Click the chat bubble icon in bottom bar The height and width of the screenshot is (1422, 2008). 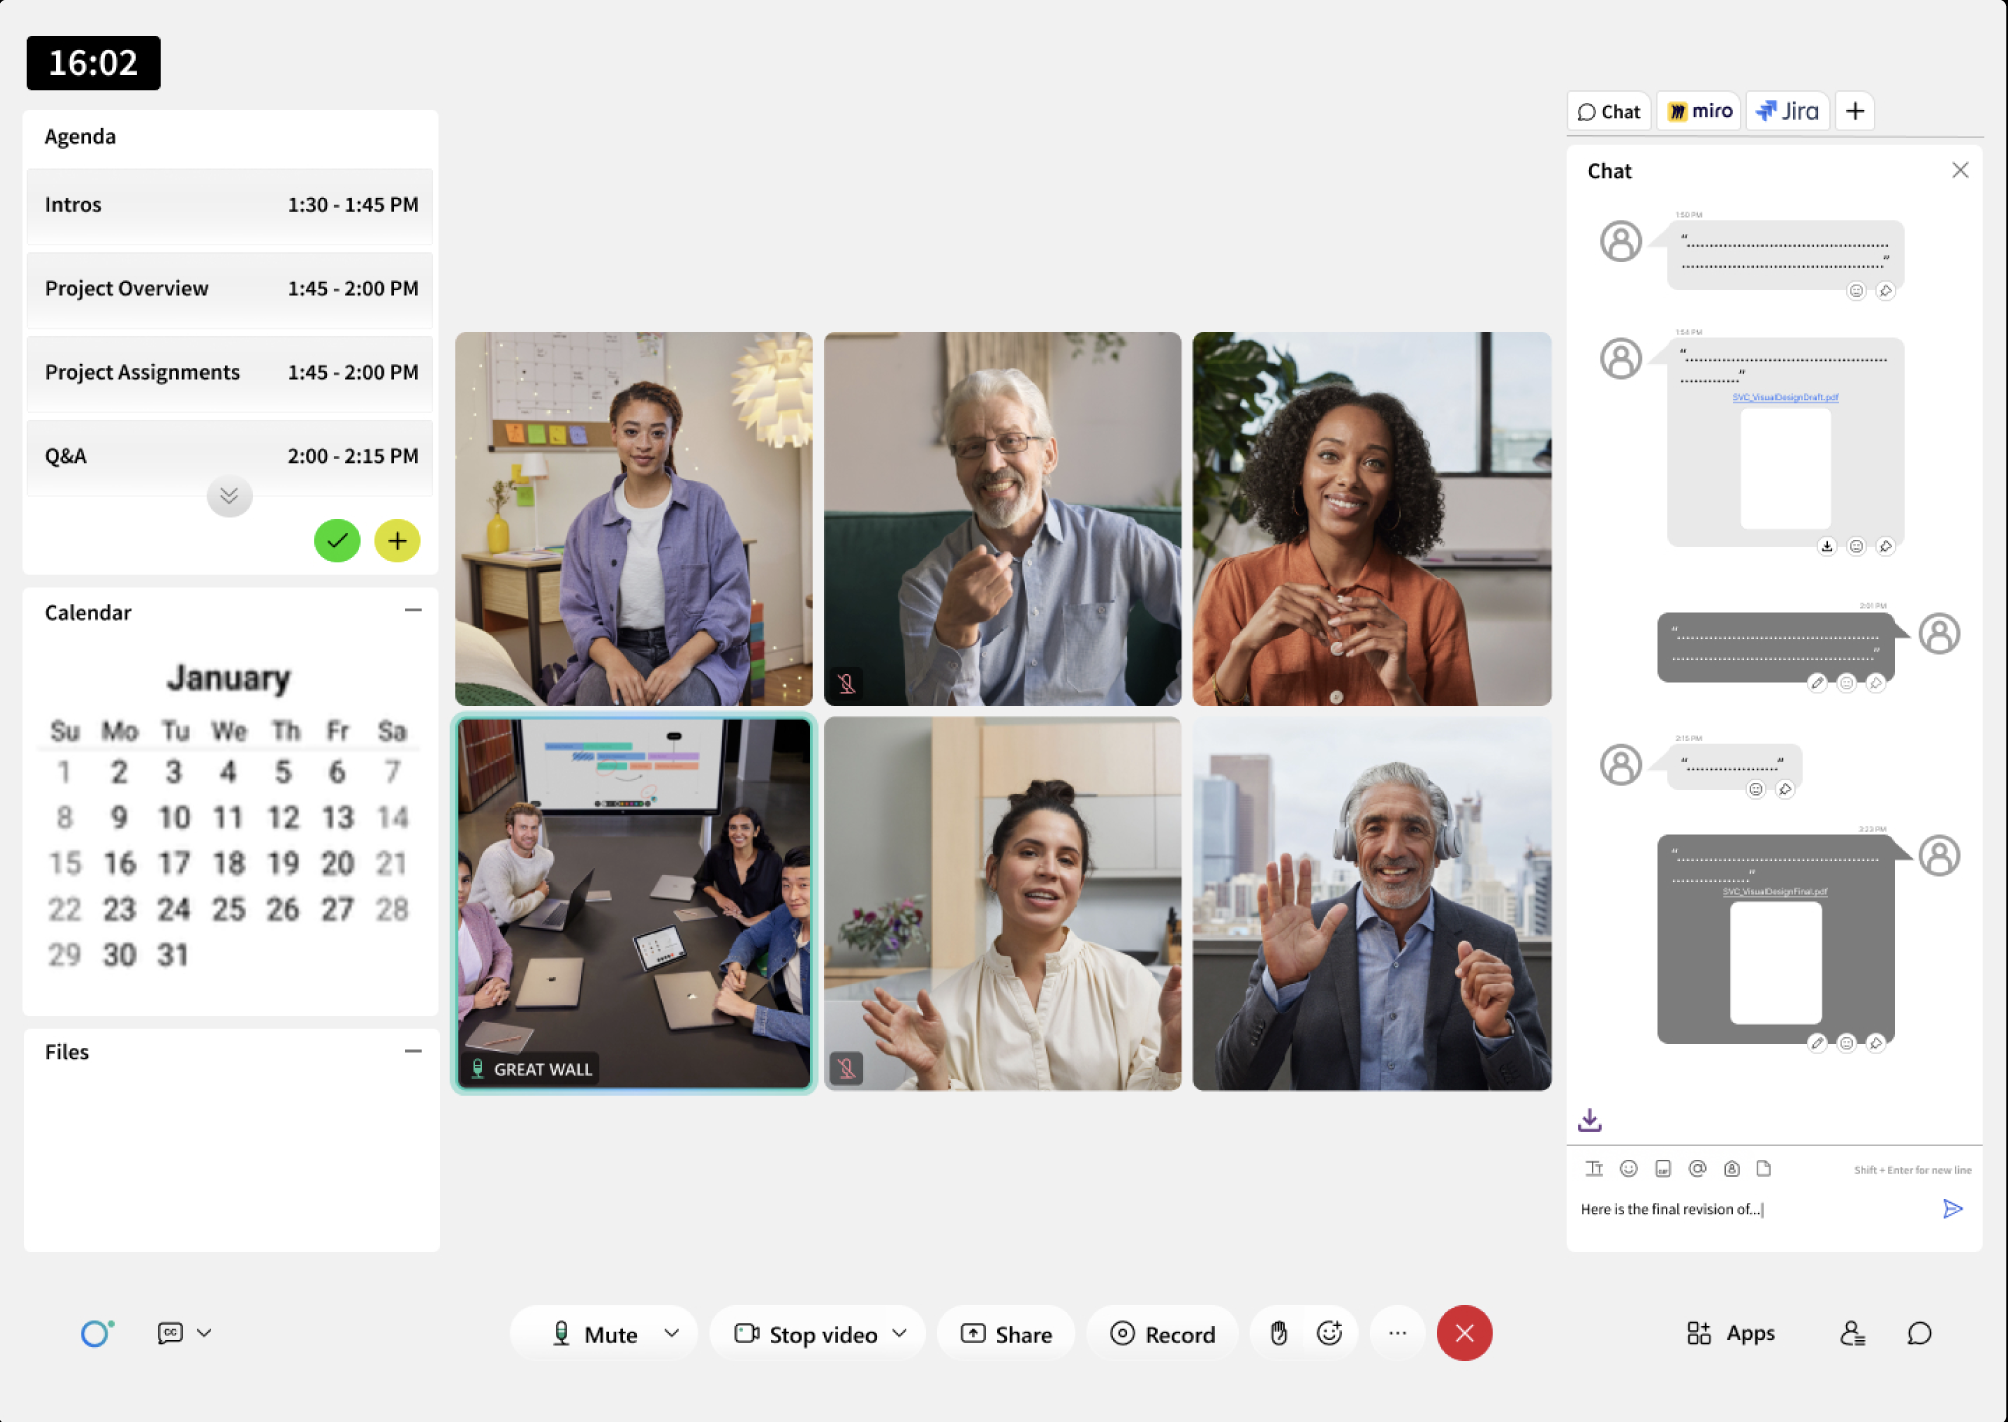tap(1919, 1333)
